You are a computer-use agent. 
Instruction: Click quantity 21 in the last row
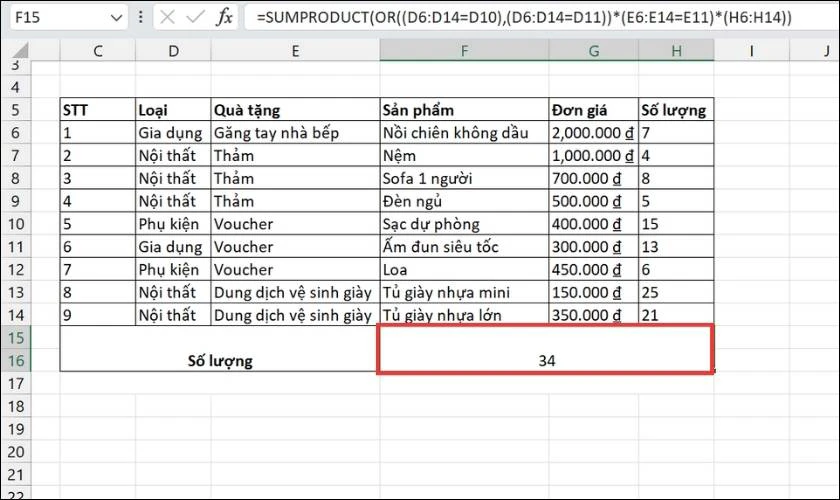pyautogui.click(x=676, y=315)
